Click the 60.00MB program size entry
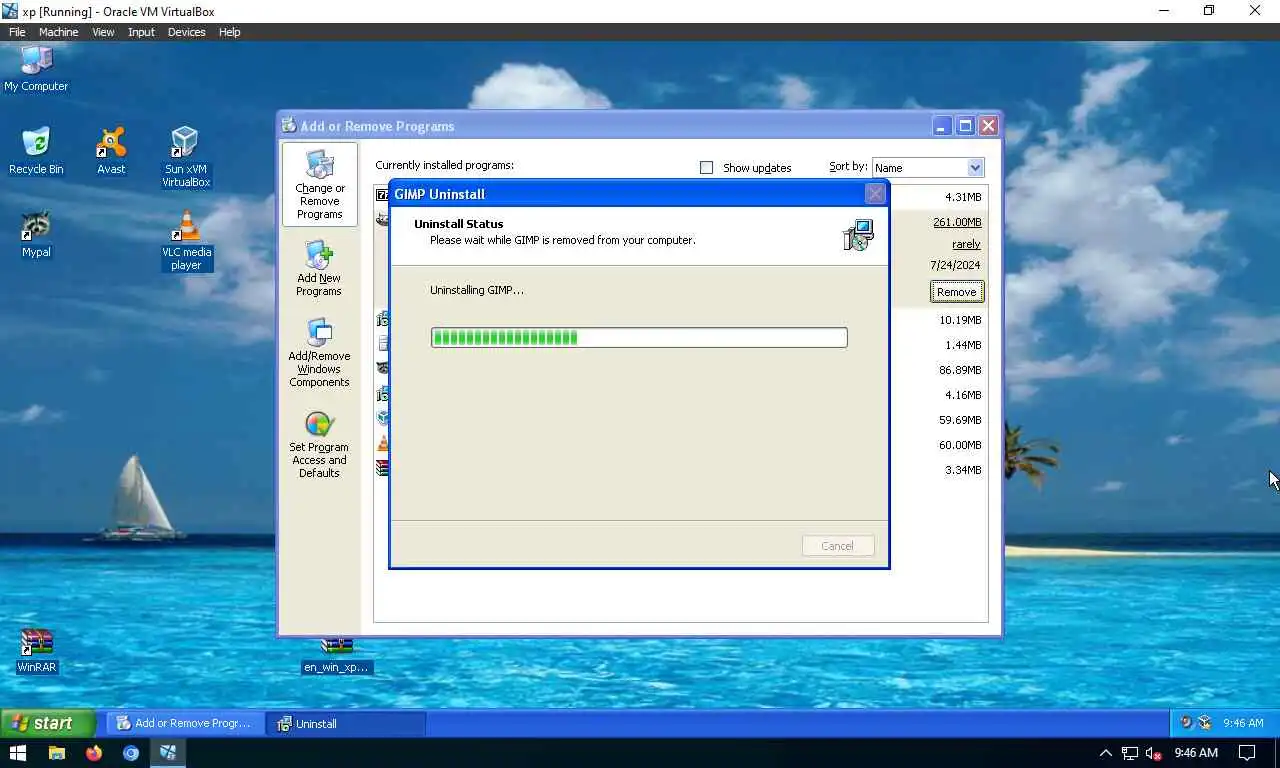1280x768 pixels. click(960, 445)
